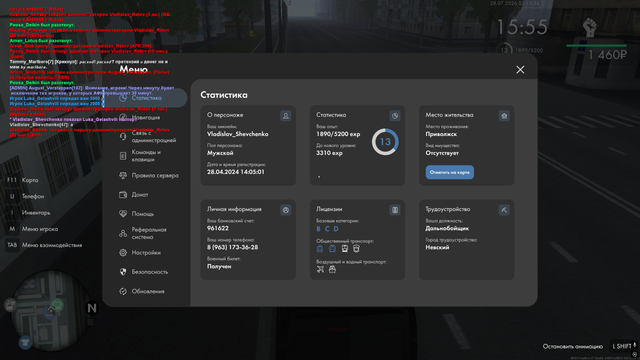
Task: Click the first public transport license icon
Action: [320, 249]
